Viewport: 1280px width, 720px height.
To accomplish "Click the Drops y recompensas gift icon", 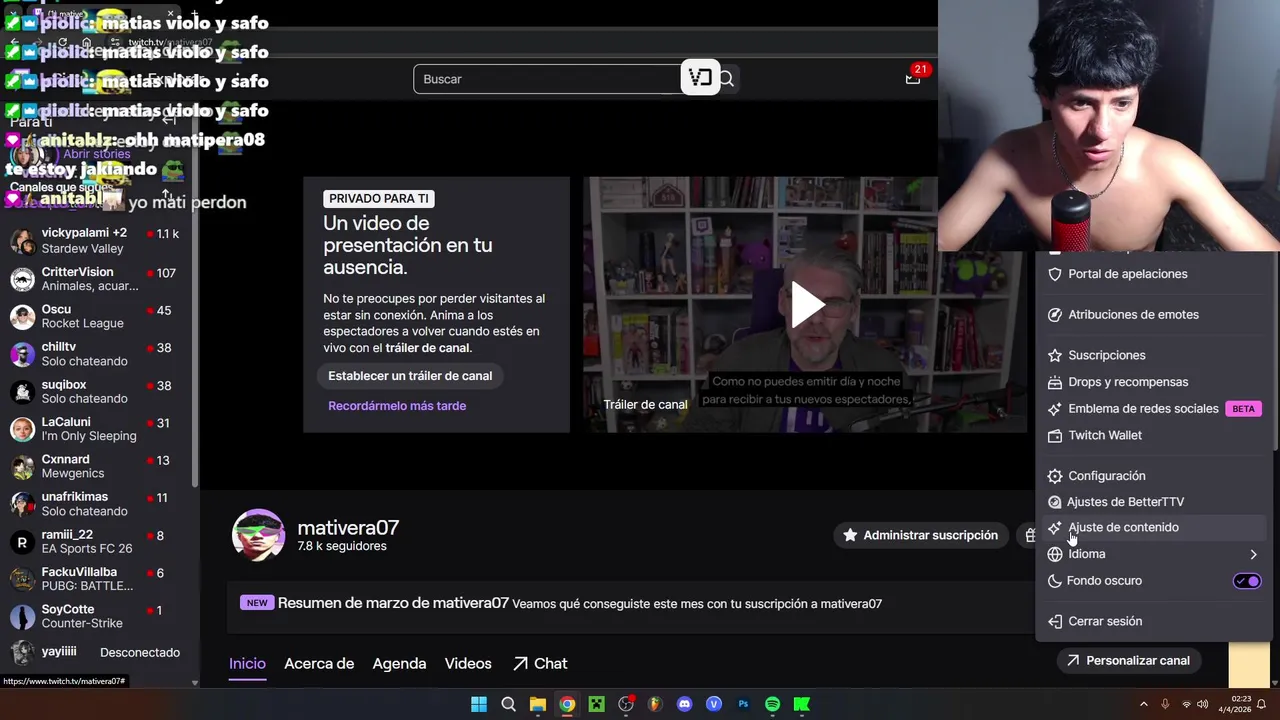I will click(x=1054, y=382).
